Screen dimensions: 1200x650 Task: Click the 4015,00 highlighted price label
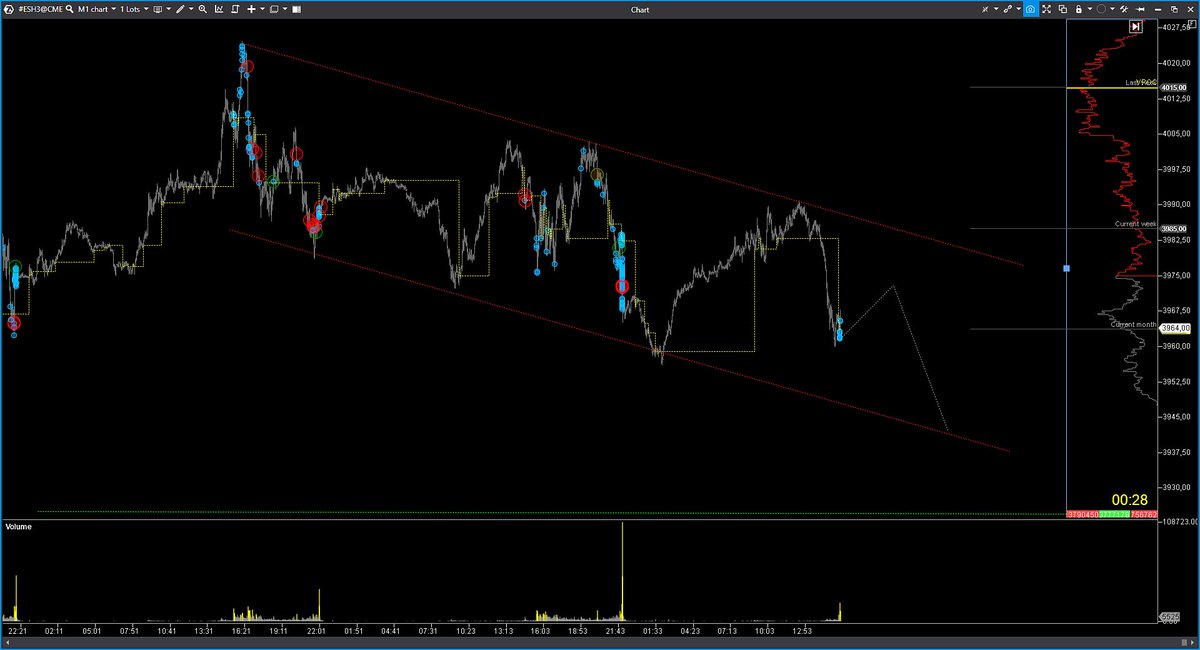pyautogui.click(x=1174, y=88)
